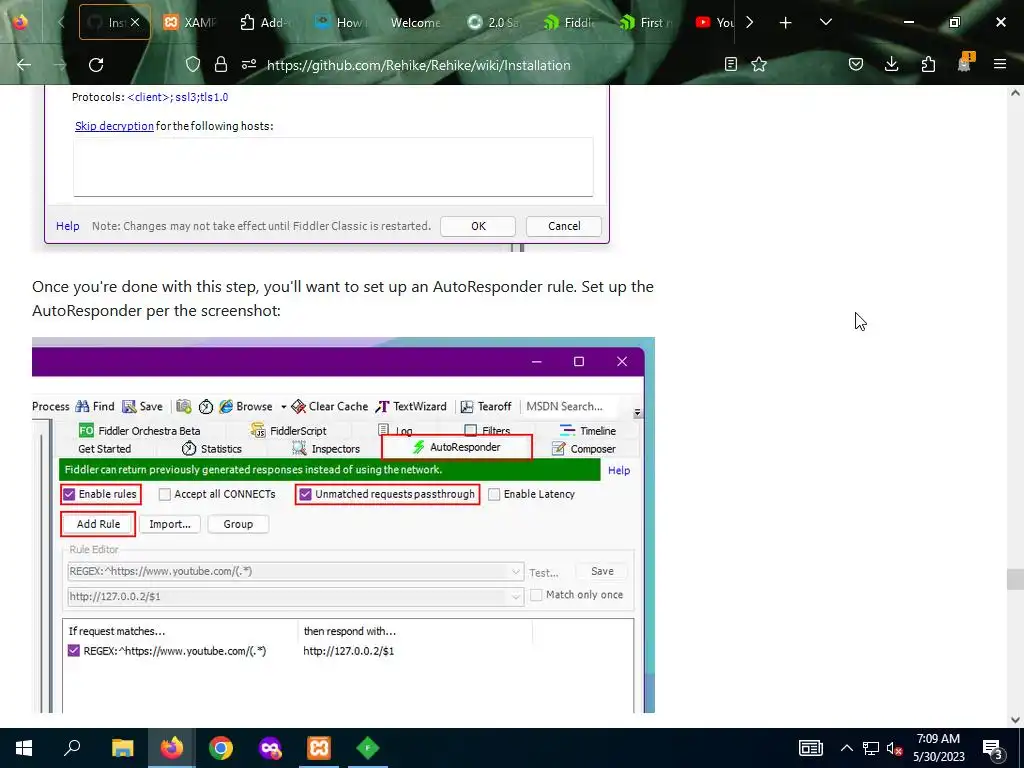Click the Add Rule button
This screenshot has height=768, width=1024.
[99, 524]
